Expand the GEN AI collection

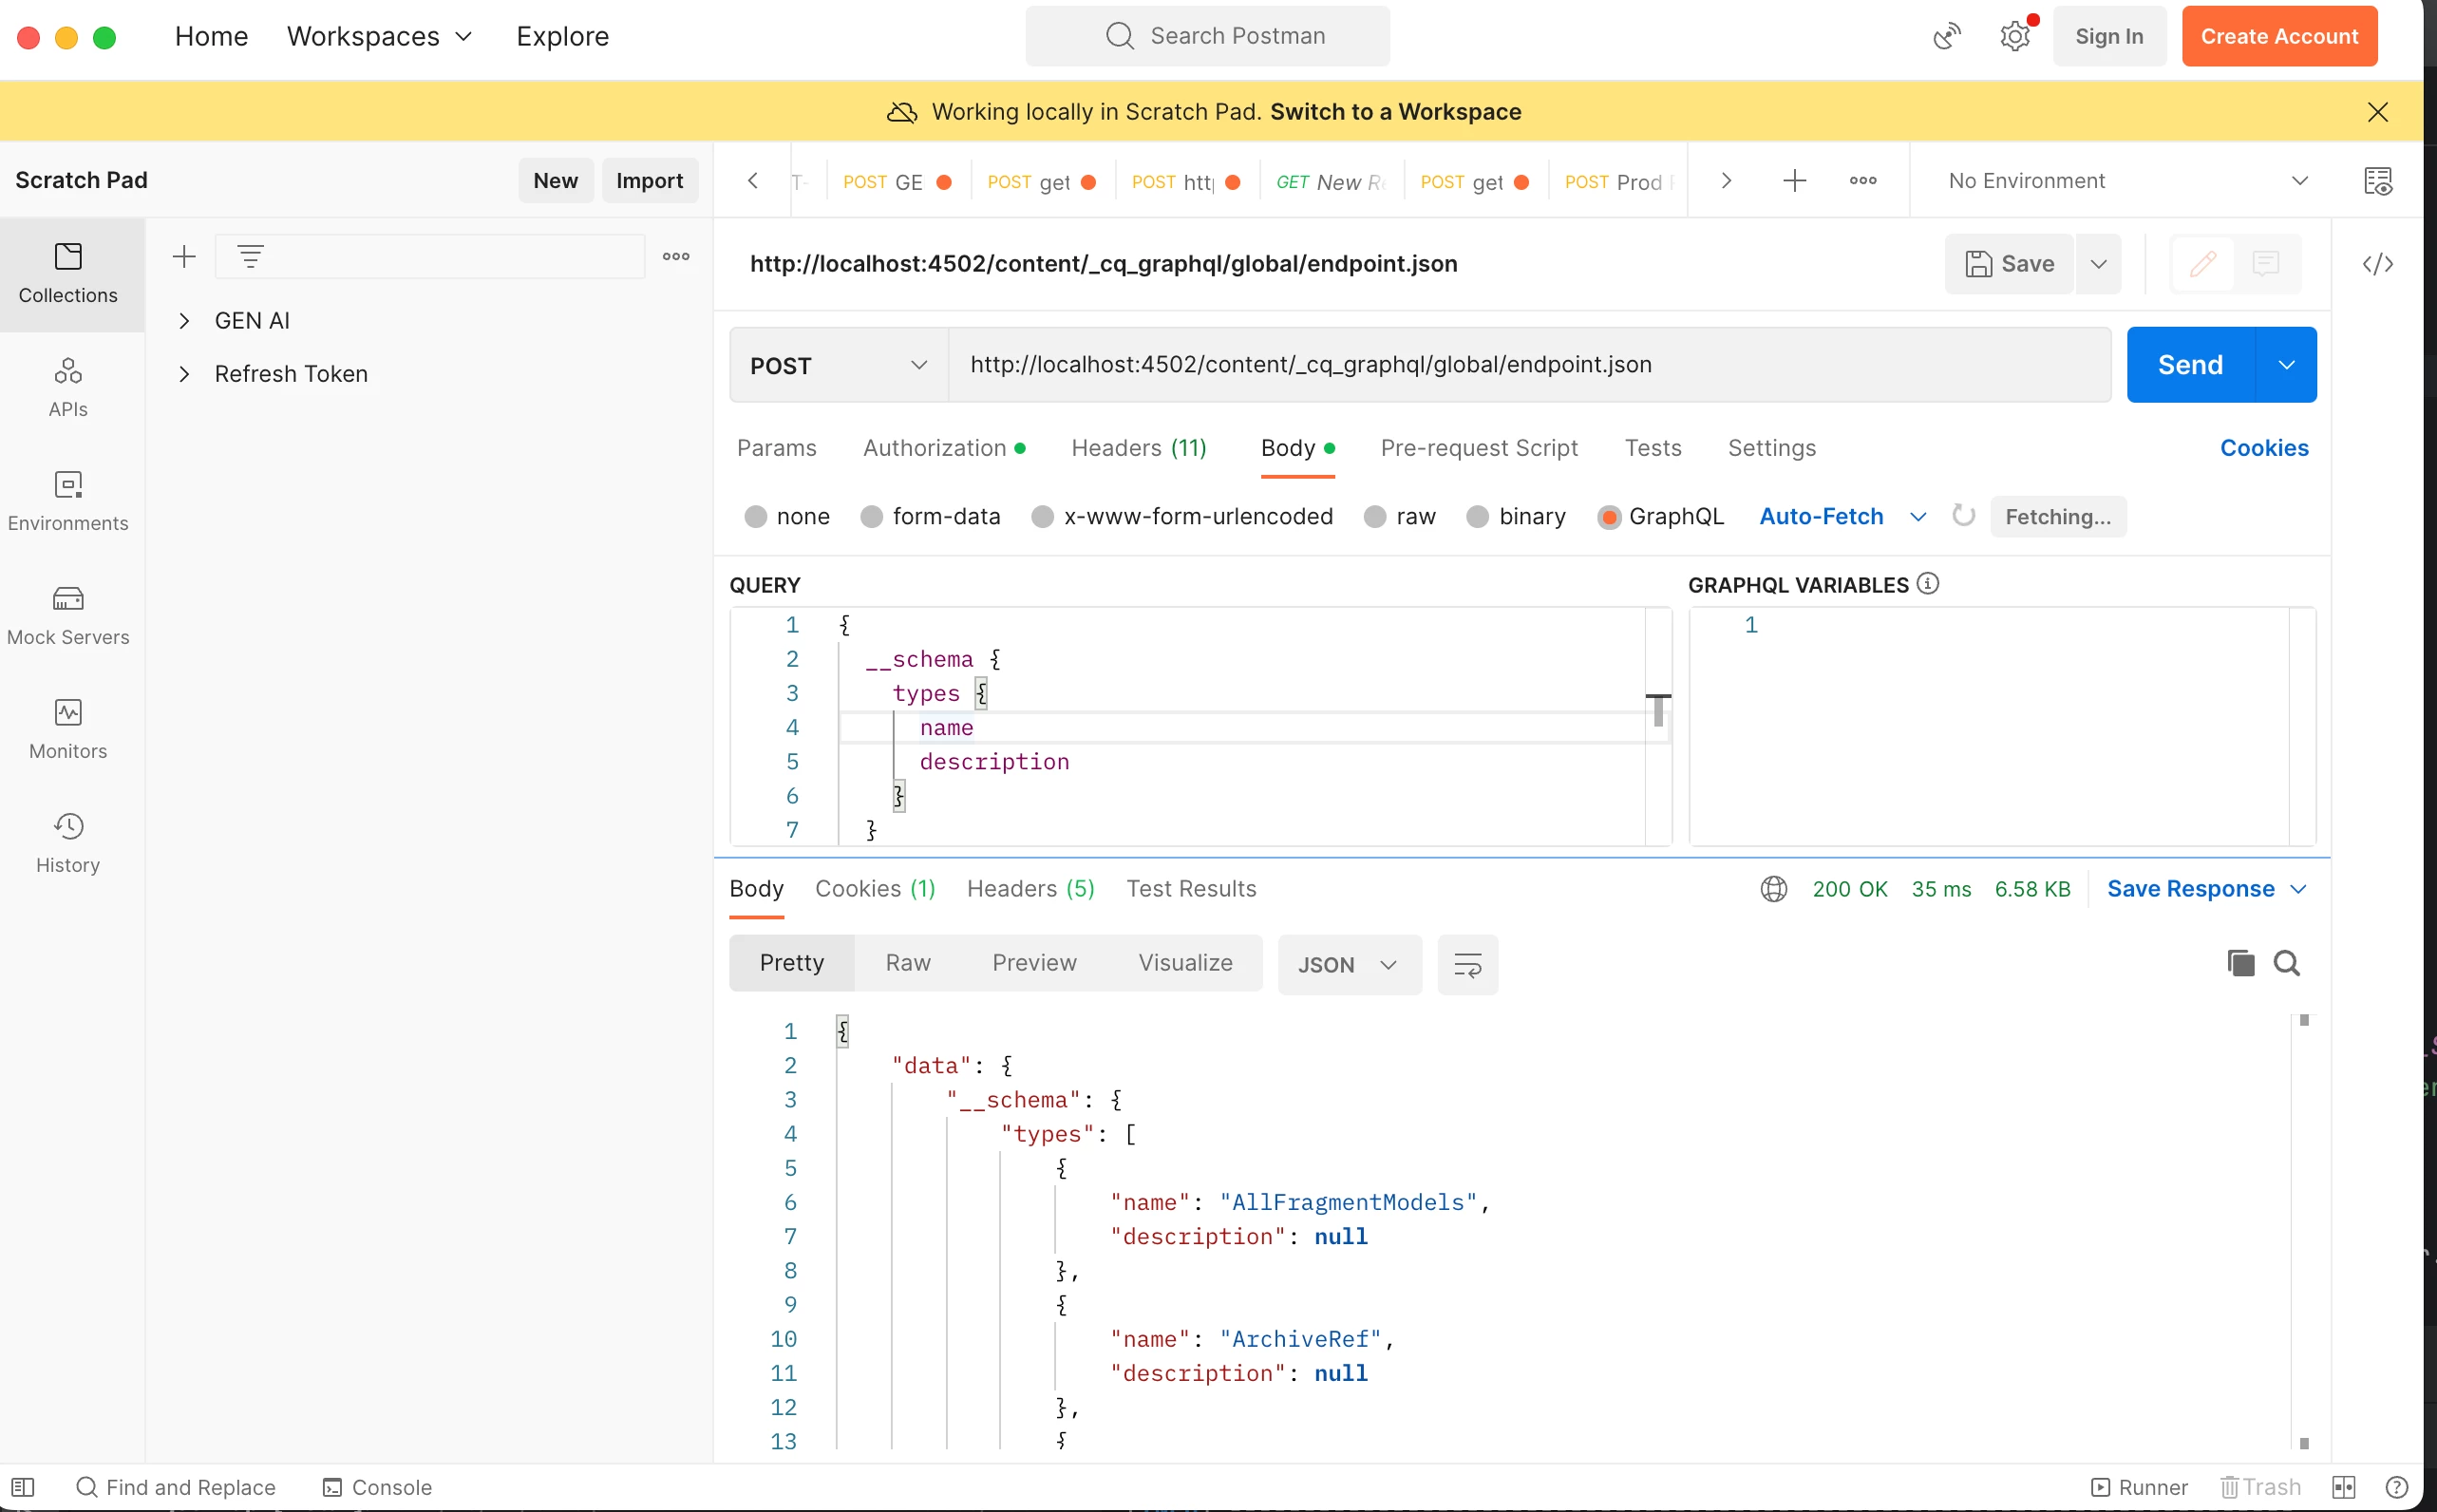tap(184, 321)
